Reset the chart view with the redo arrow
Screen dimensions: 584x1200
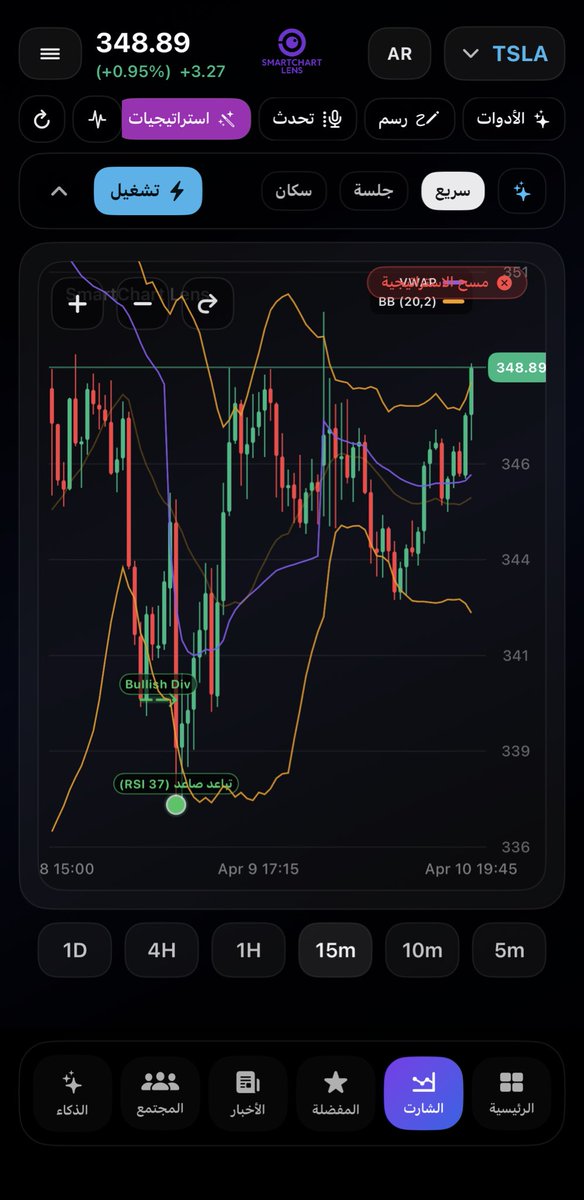pyautogui.click(x=207, y=303)
